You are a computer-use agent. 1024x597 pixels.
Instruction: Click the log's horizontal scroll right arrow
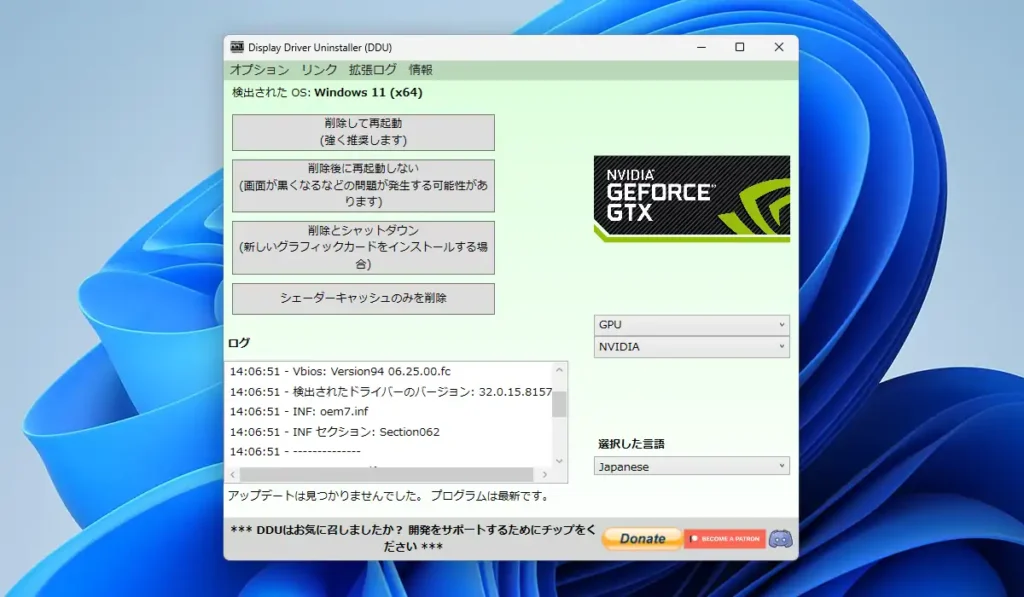click(x=545, y=475)
